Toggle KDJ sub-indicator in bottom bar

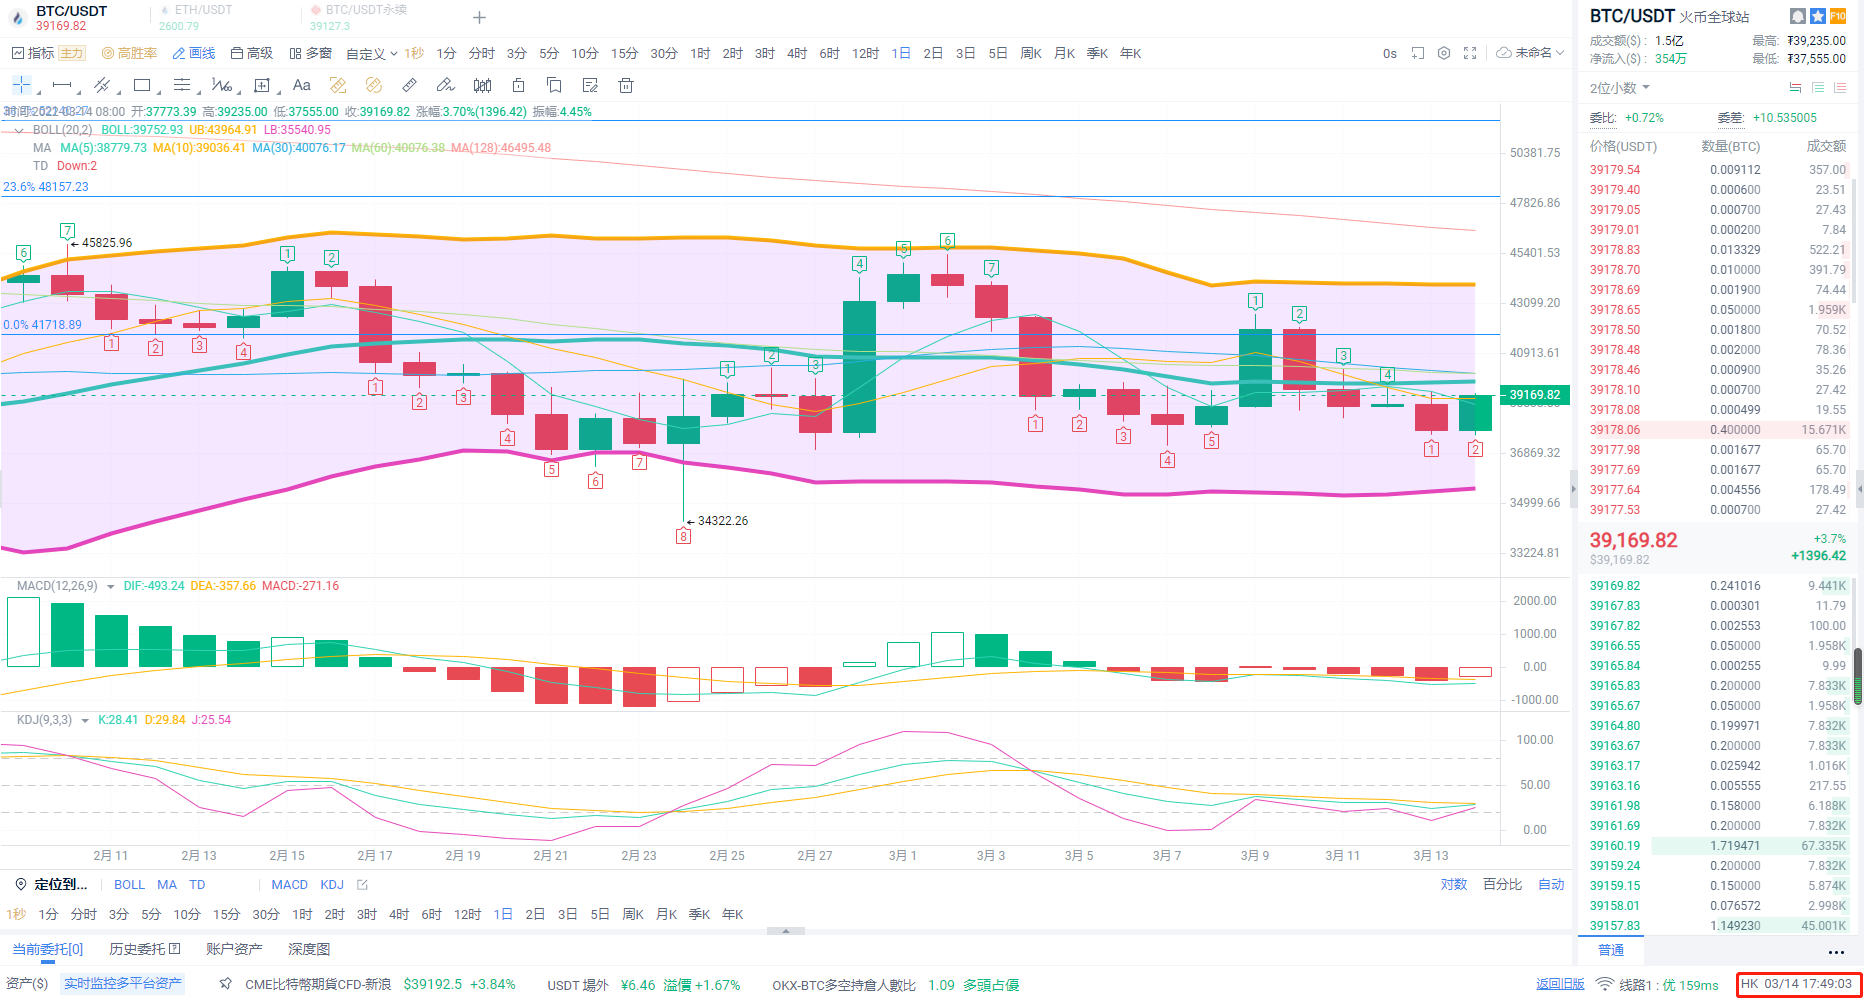332,884
